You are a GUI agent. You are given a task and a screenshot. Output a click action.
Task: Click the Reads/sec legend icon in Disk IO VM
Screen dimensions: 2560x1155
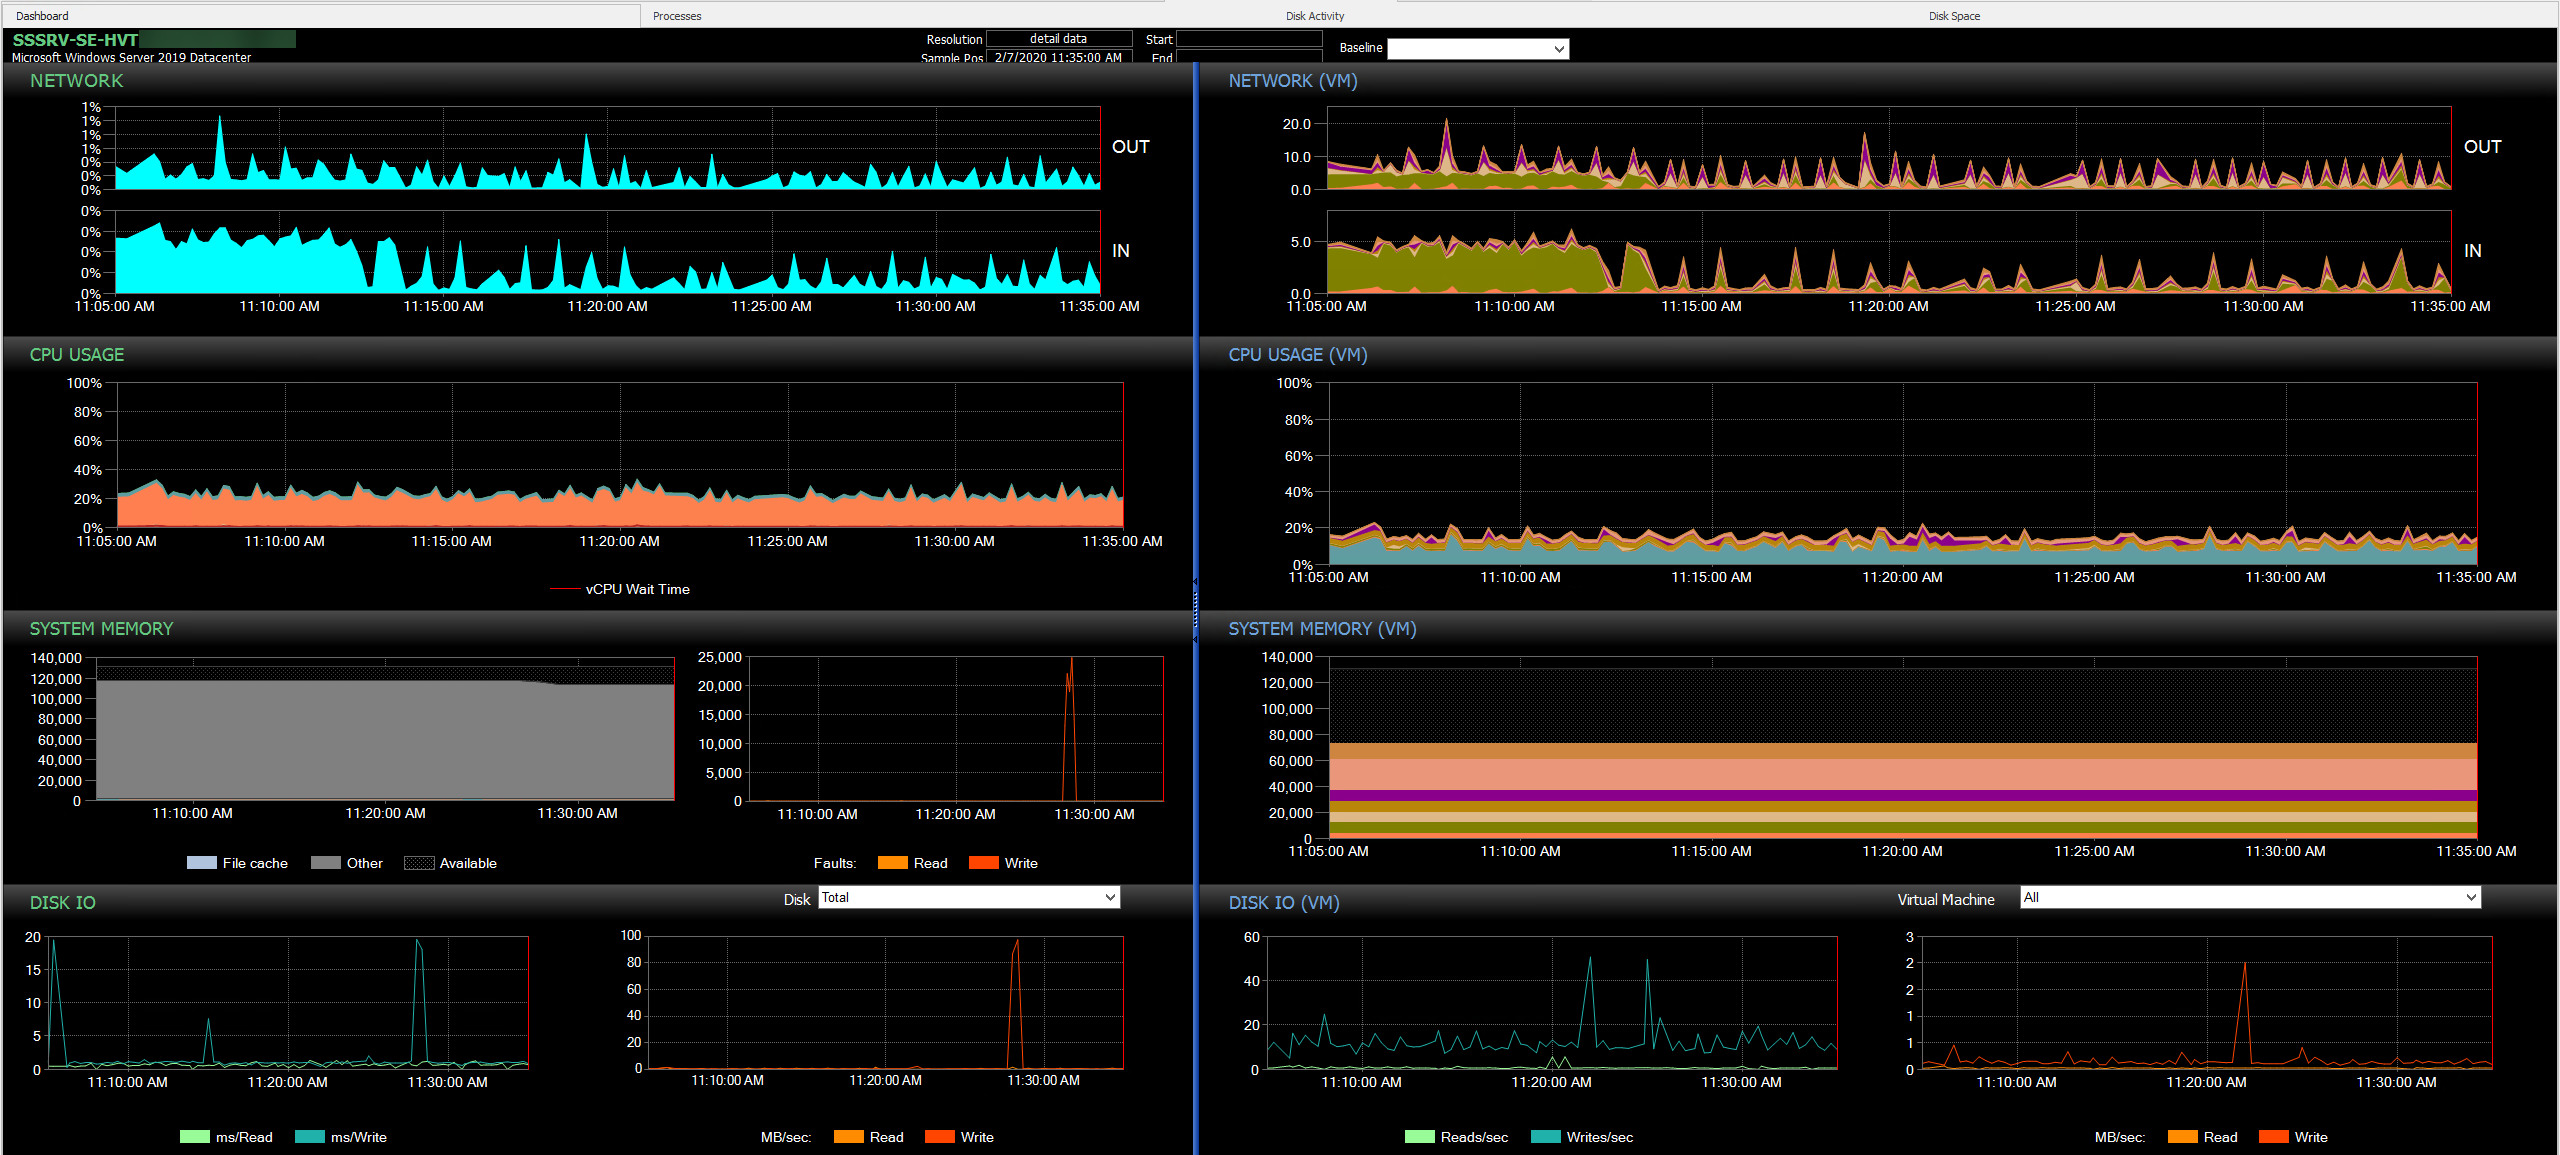coord(1419,1136)
